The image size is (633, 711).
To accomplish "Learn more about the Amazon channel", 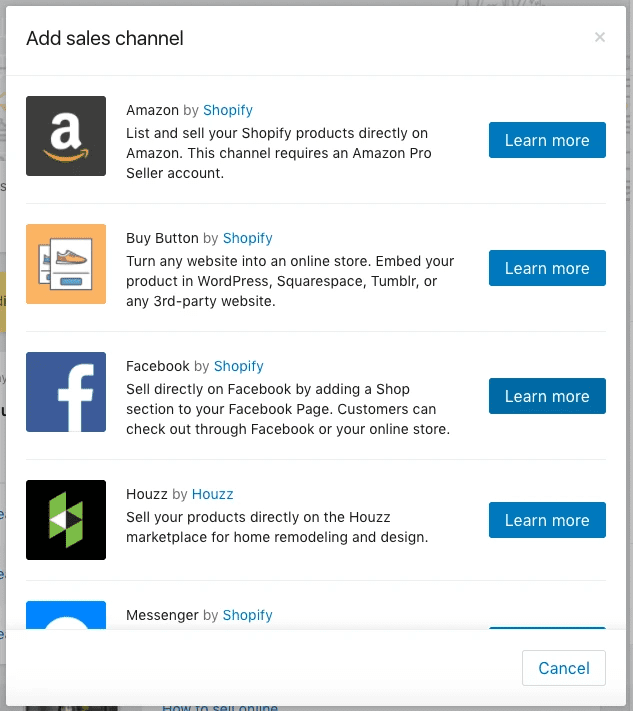I will pos(547,140).
